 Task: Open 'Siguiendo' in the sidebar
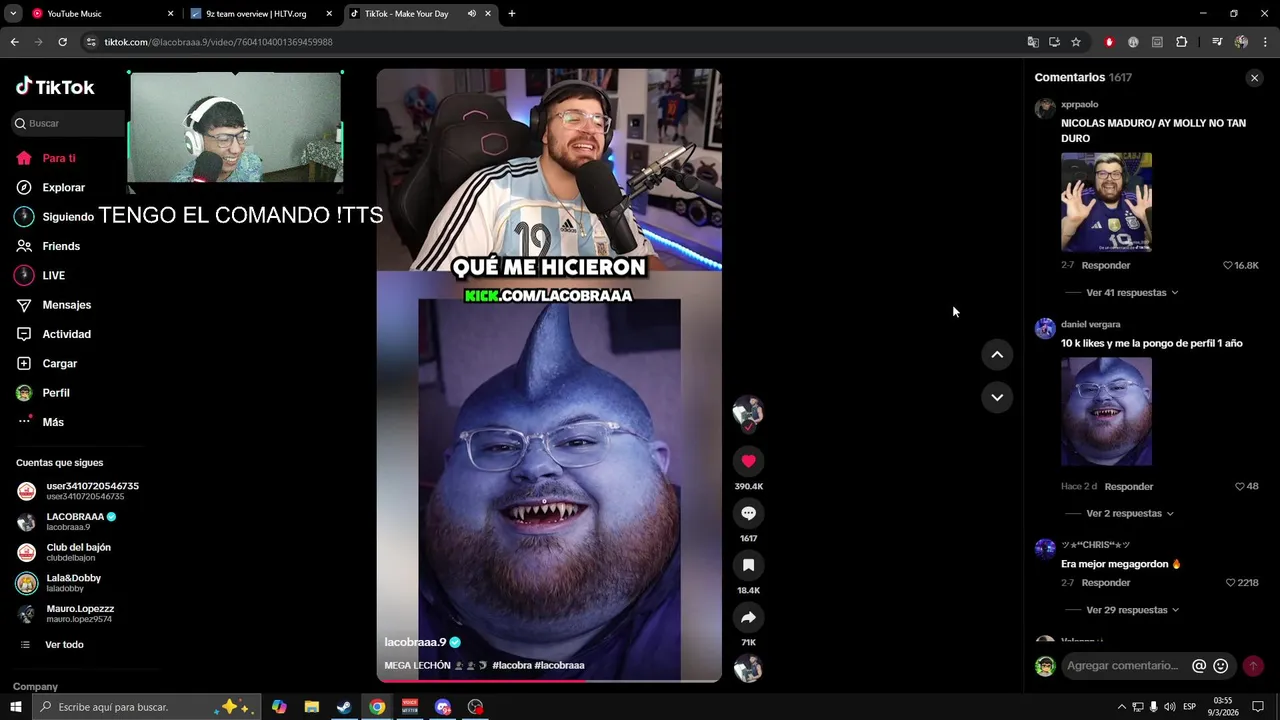click(x=68, y=217)
